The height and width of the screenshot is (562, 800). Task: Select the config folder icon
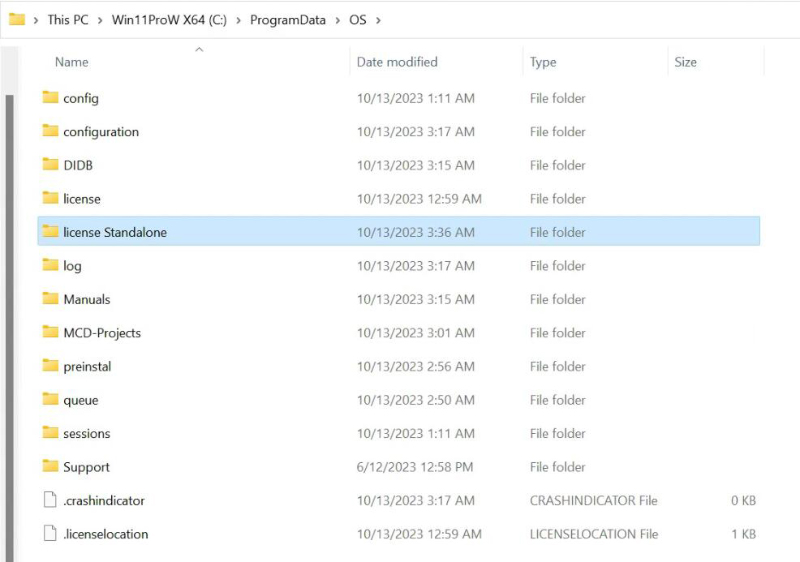pos(50,97)
